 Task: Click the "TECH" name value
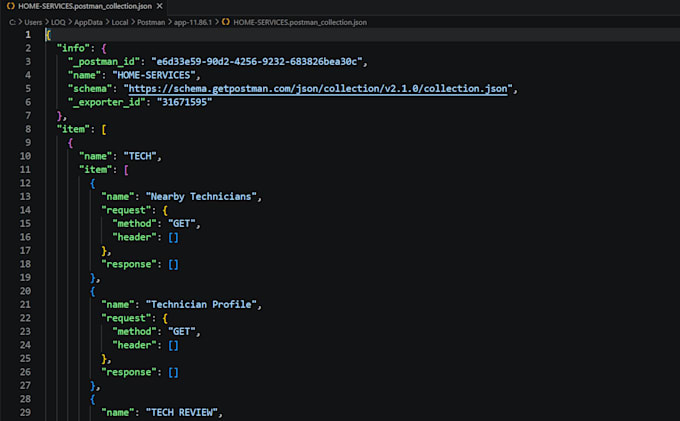[x=140, y=156]
